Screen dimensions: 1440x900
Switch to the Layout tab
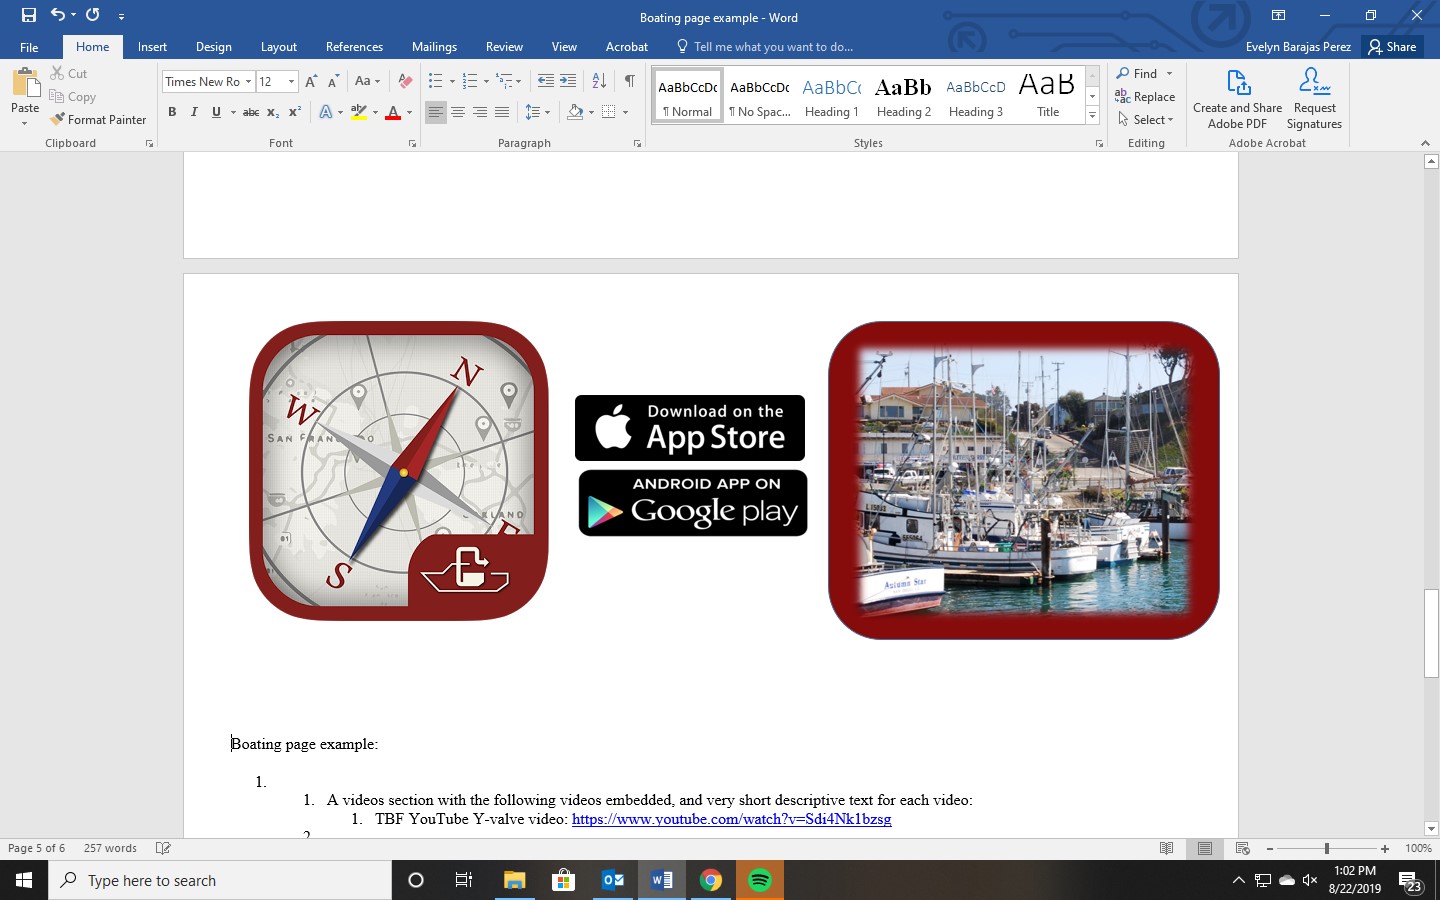[x=278, y=47]
